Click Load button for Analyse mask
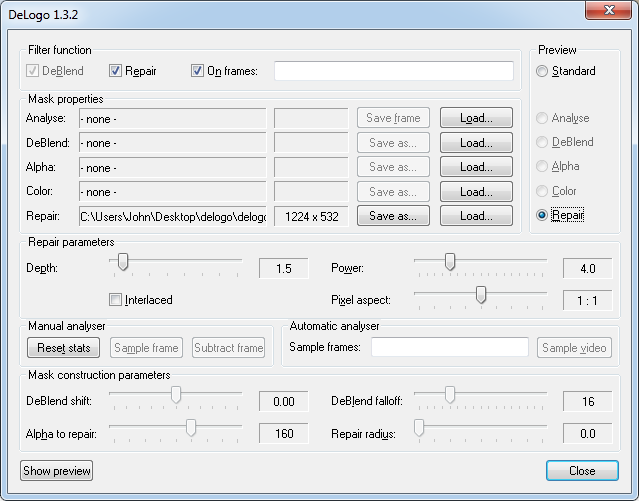The width and height of the screenshot is (639, 501). tap(476, 118)
